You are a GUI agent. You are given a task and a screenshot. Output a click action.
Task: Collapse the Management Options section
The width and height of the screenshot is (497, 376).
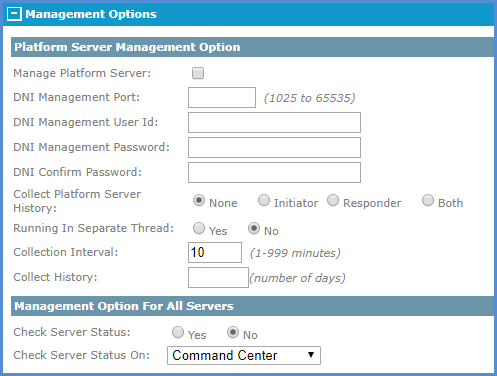(14, 14)
